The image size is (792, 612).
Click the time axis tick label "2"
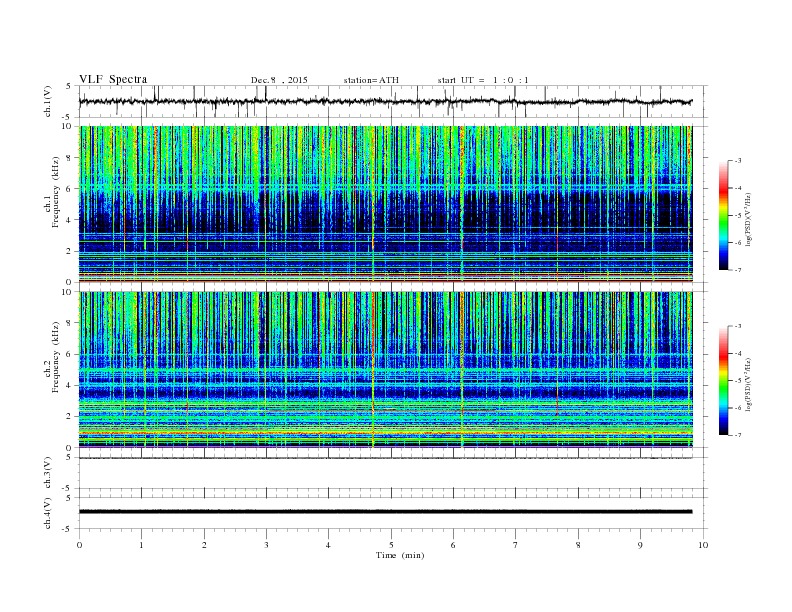coord(204,545)
